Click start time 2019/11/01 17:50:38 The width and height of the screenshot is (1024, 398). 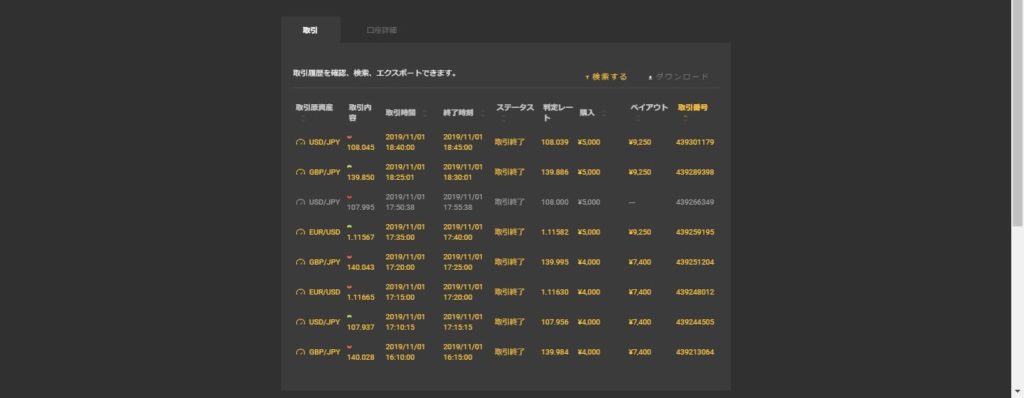tap(405, 203)
